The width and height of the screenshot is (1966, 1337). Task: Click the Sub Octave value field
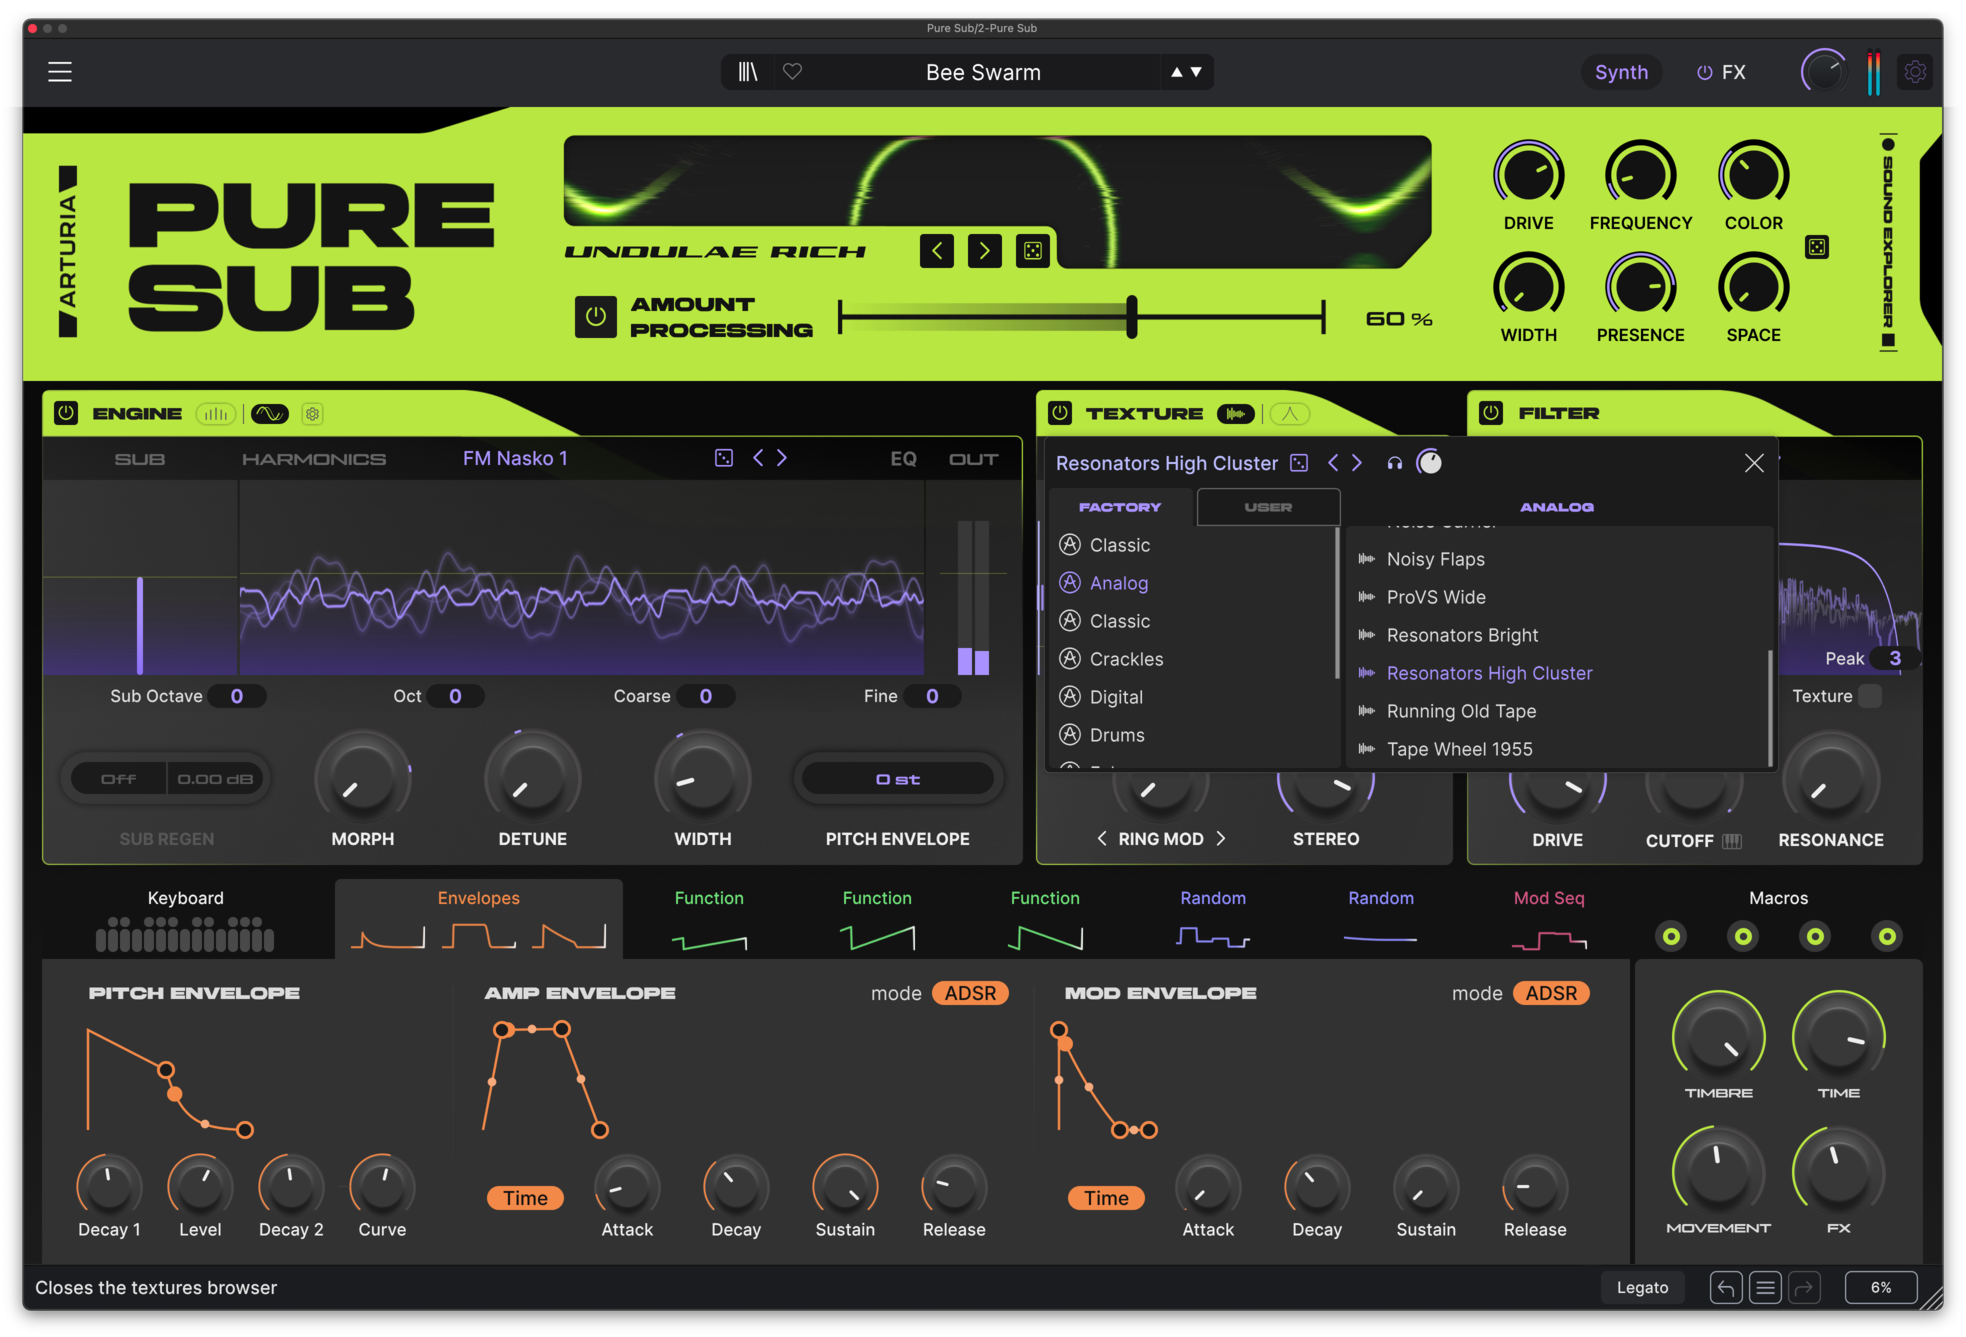[x=237, y=696]
